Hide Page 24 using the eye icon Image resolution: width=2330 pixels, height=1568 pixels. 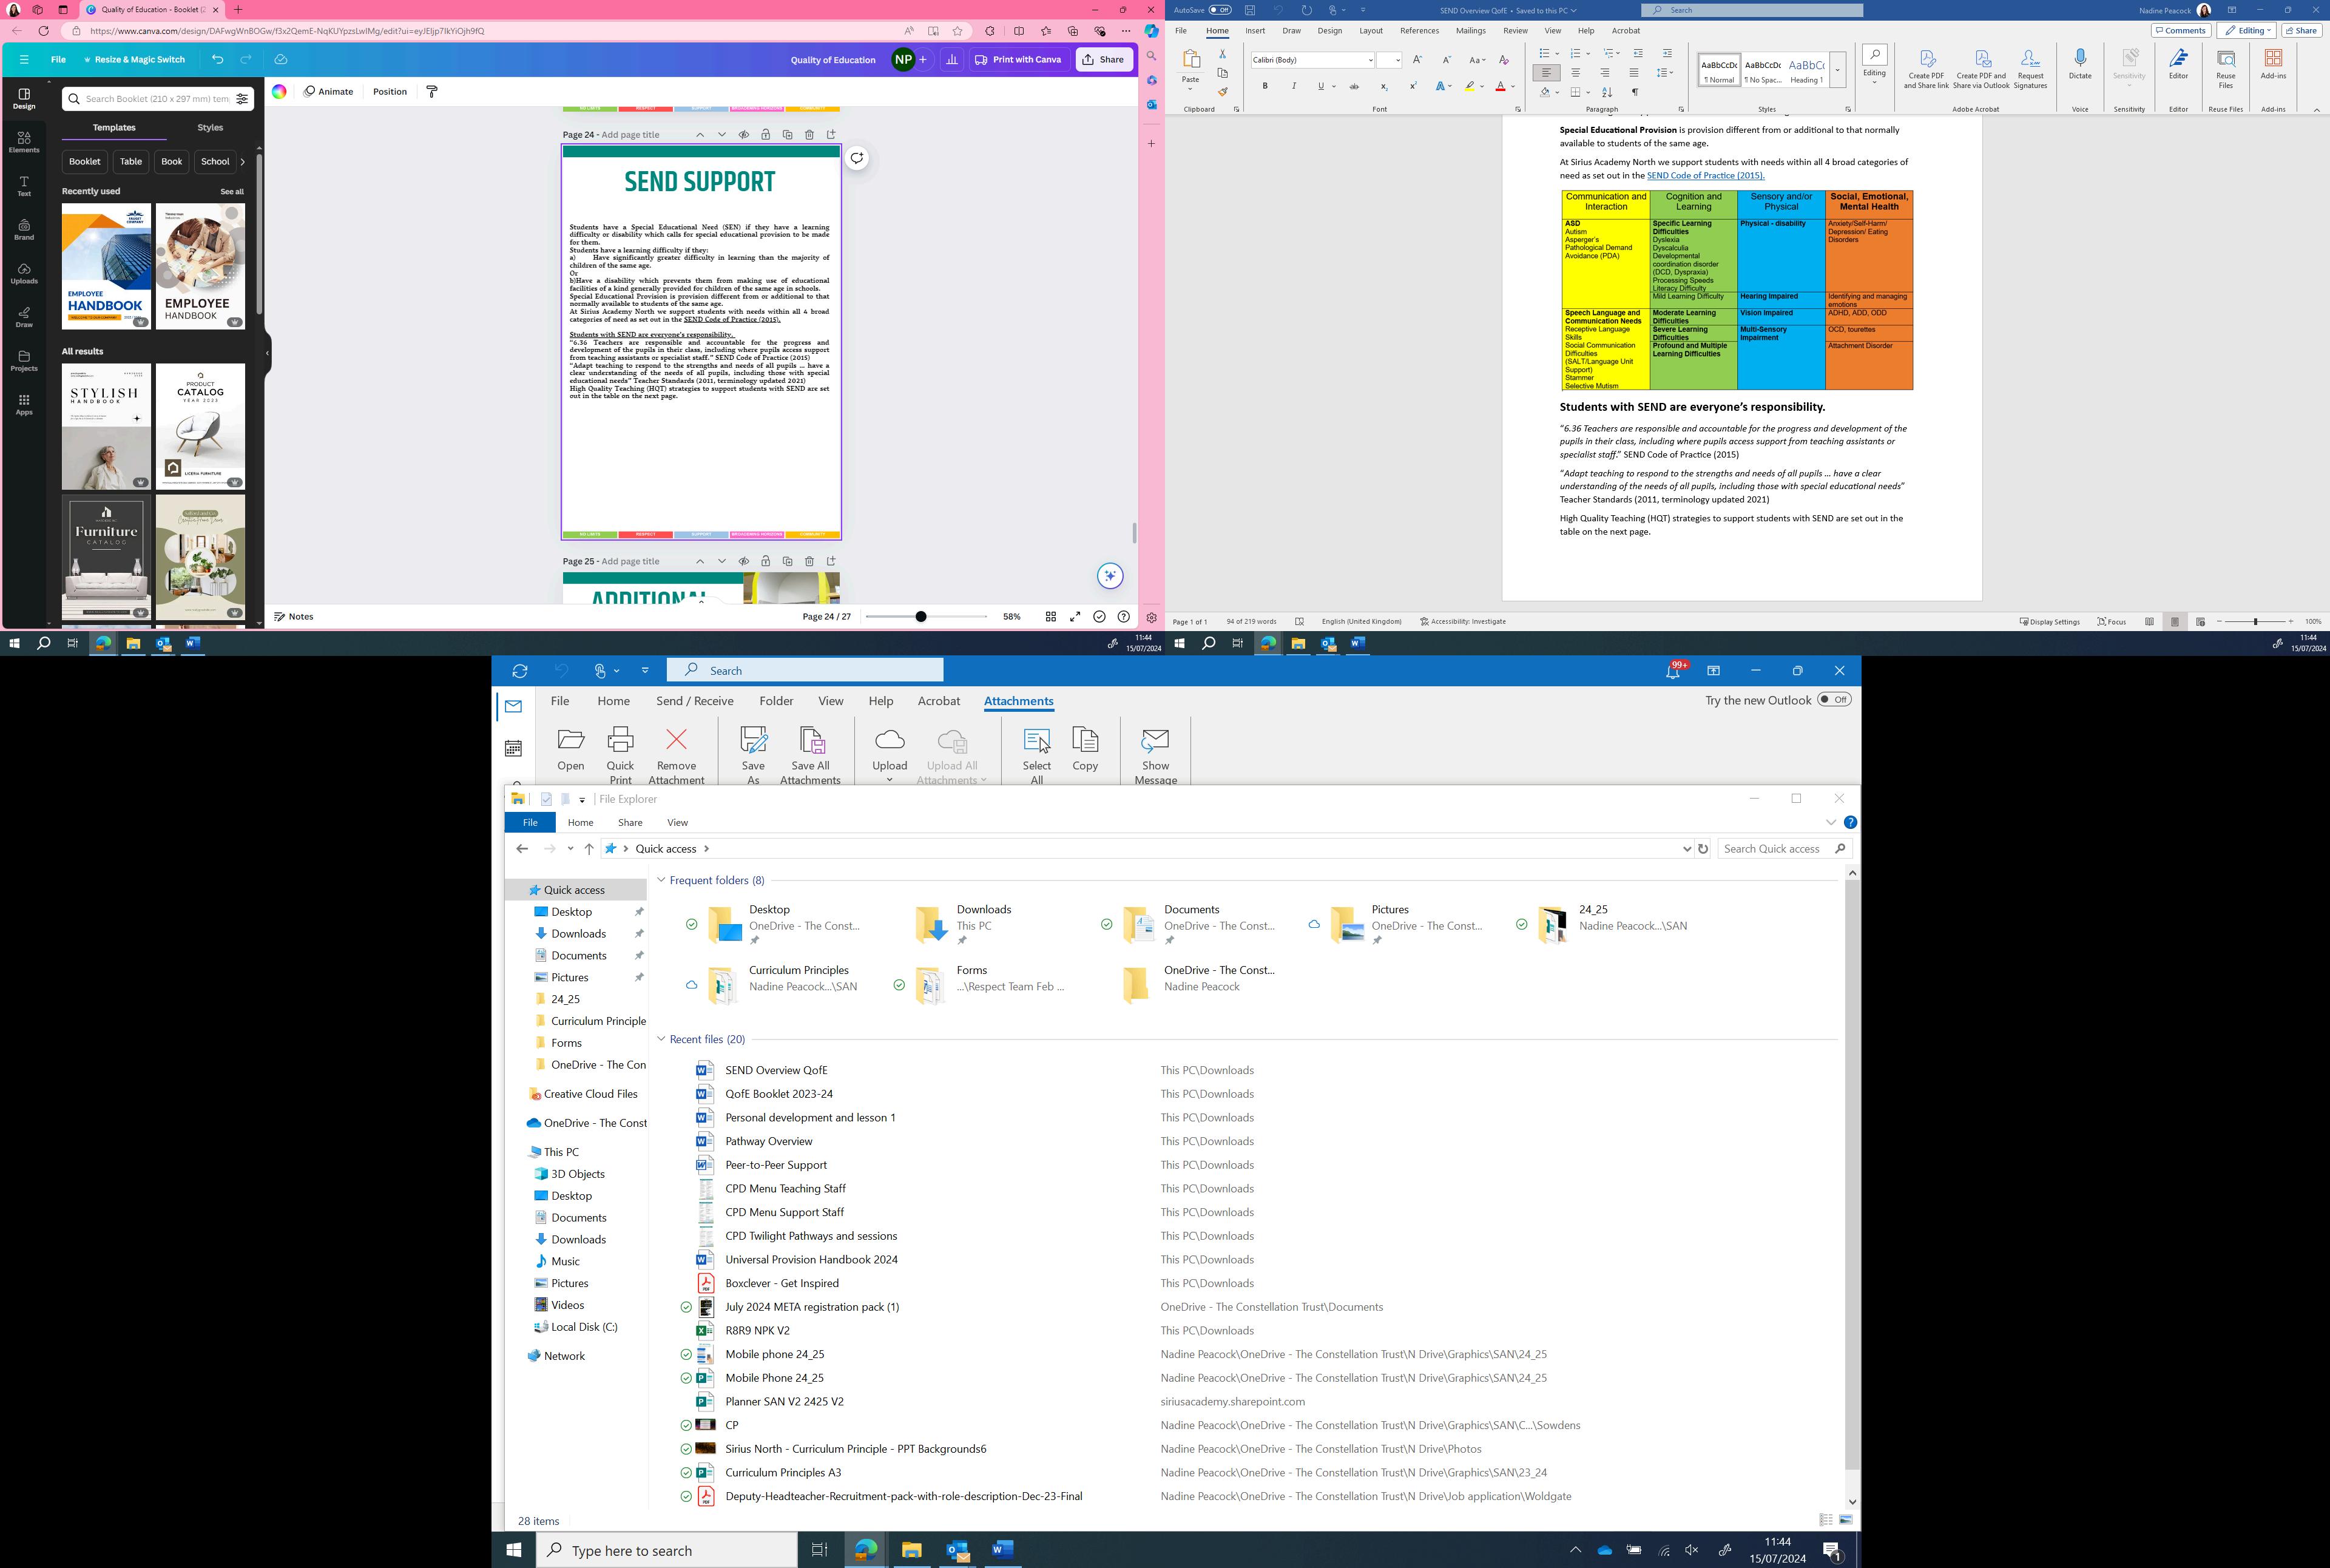coord(743,134)
